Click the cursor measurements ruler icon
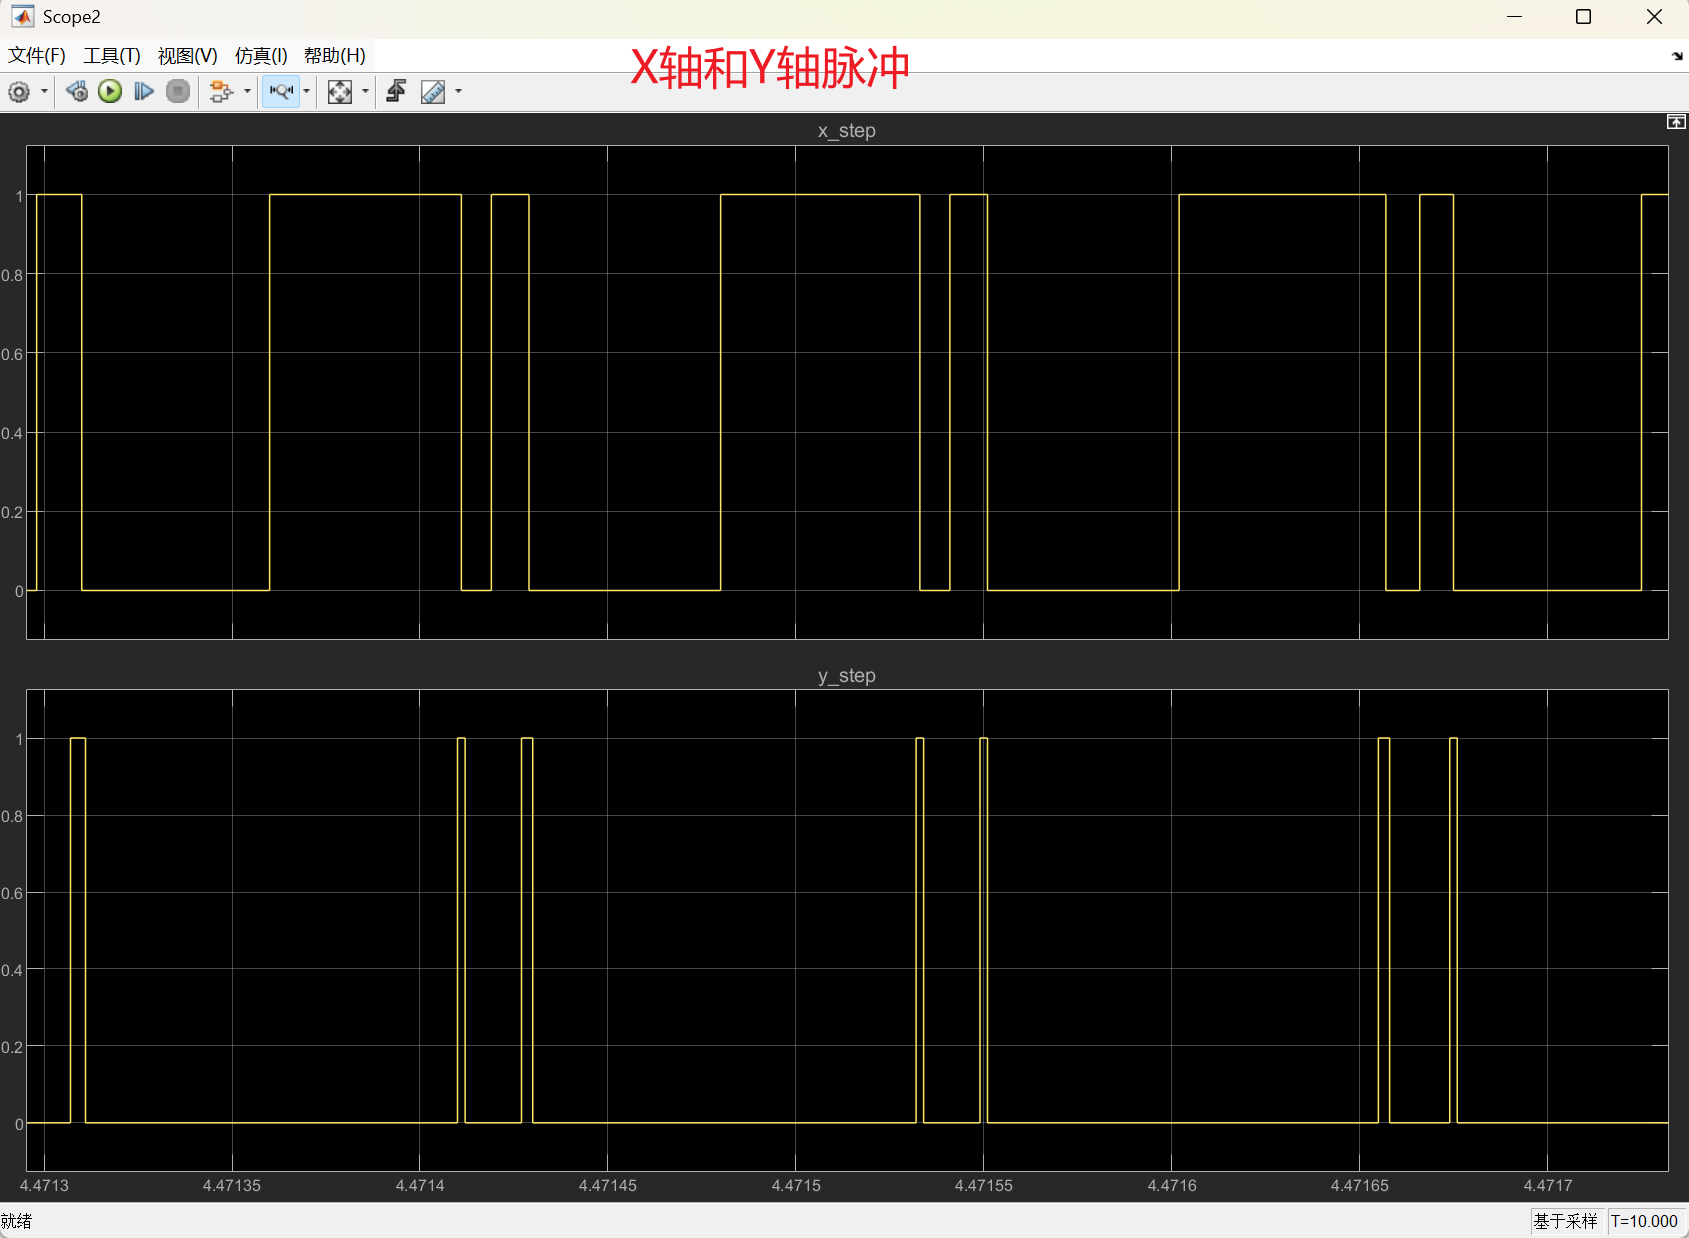The width and height of the screenshot is (1689, 1238). click(433, 92)
